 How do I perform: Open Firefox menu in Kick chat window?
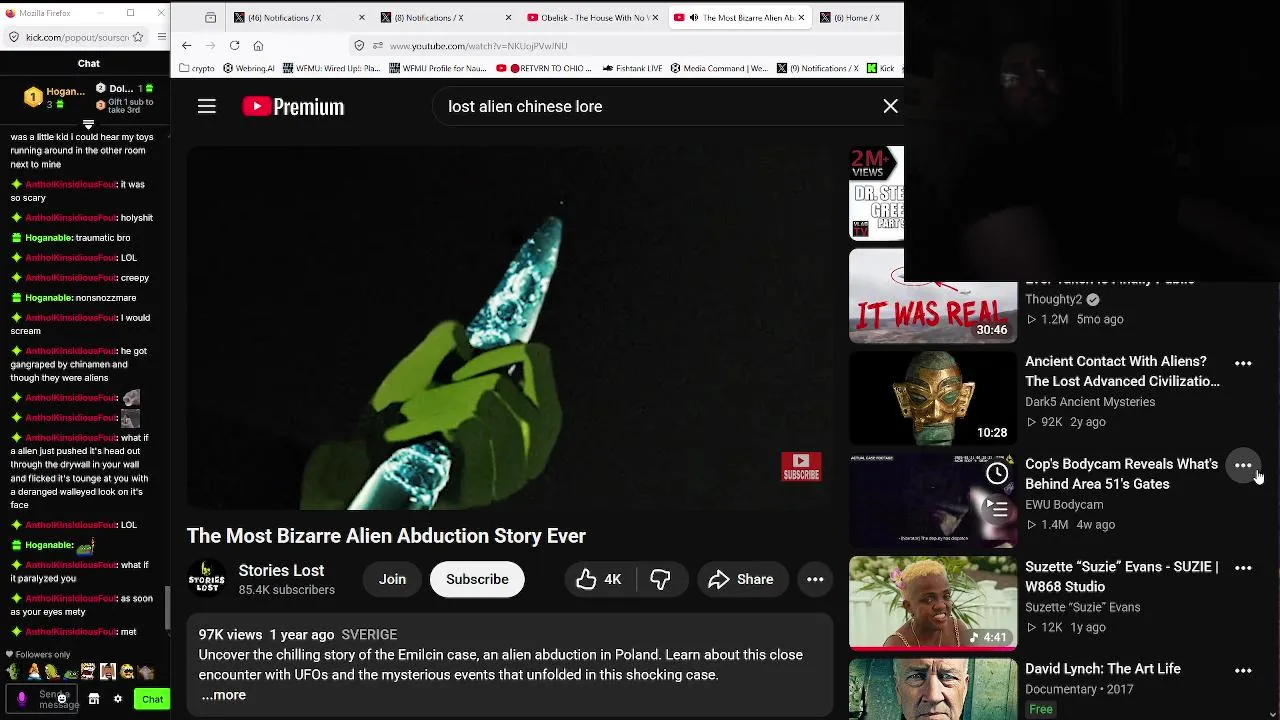[x=161, y=37]
